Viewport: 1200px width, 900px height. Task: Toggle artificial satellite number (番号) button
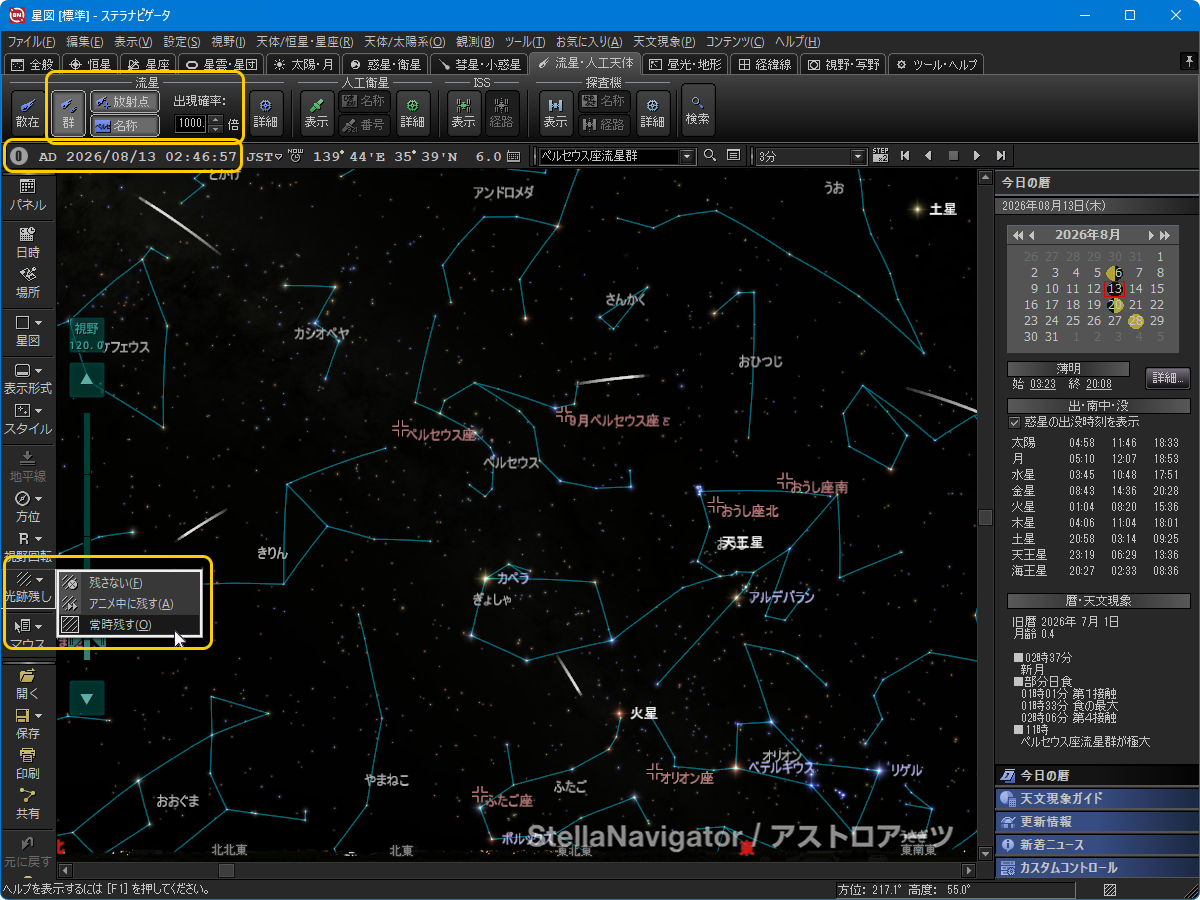[x=364, y=125]
